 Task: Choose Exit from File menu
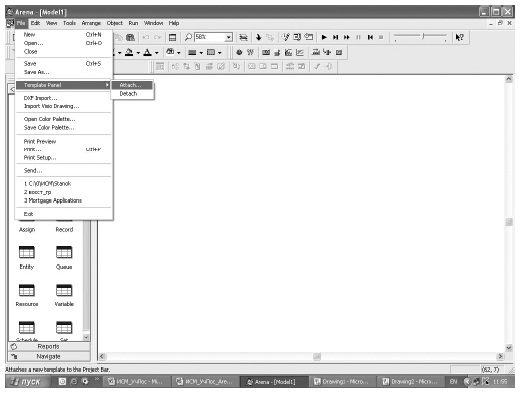click(x=63, y=214)
